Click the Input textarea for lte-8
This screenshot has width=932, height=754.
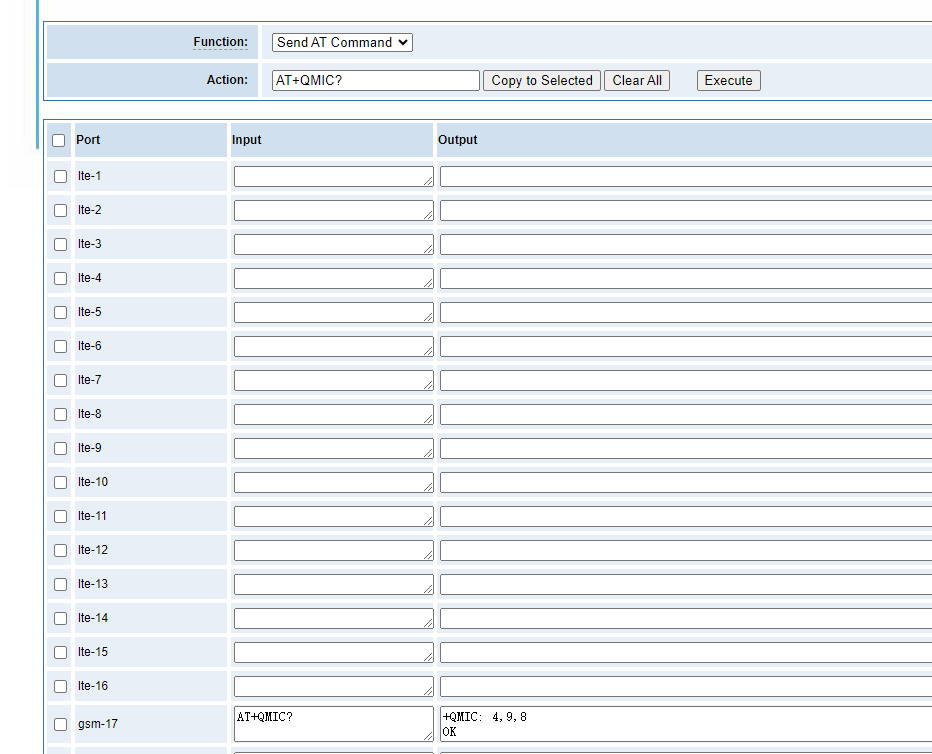coord(333,414)
